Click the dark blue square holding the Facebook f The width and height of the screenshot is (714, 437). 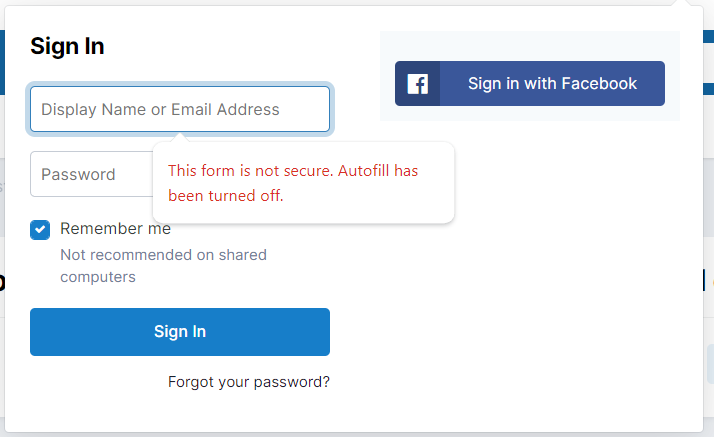[x=418, y=84]
